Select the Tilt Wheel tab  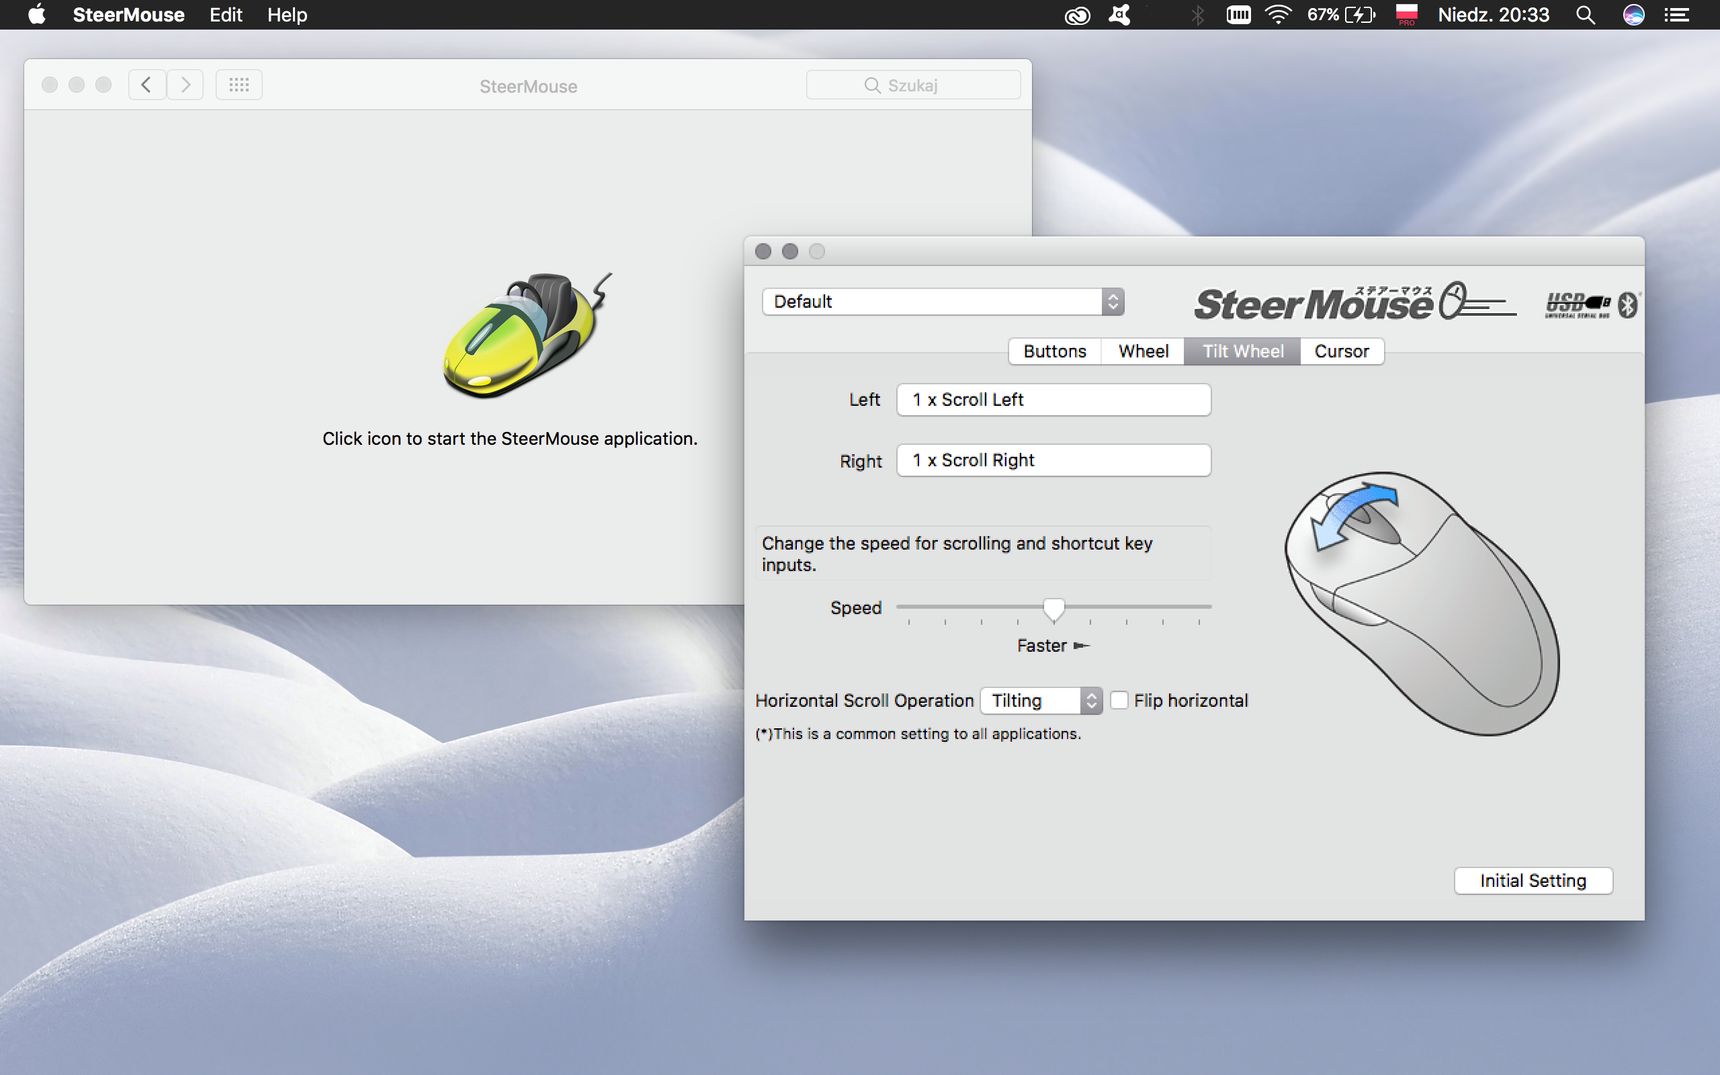[1243, 351]
